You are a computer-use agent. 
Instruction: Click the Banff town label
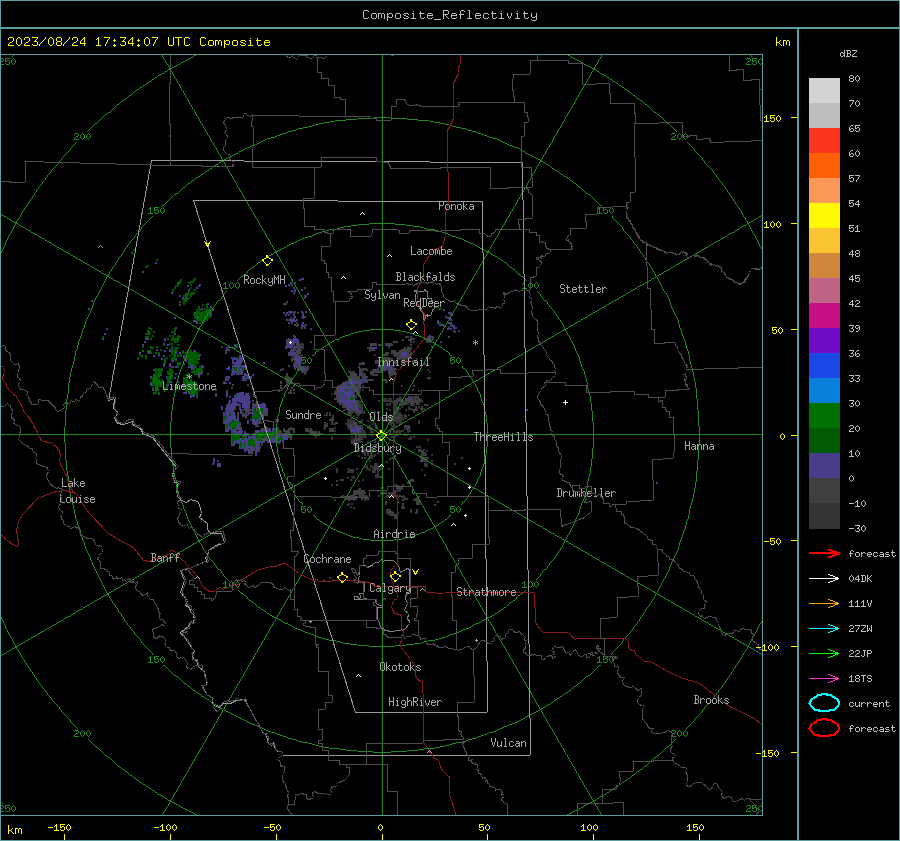pyautogui.click(x=165, y=557)
